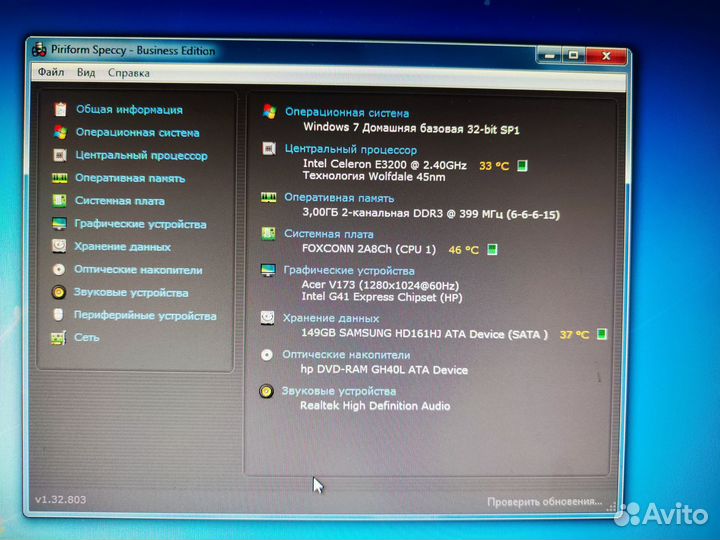The image size is (720, 540).
Task: Click Проверить обновления link
Action: point(544,501)
